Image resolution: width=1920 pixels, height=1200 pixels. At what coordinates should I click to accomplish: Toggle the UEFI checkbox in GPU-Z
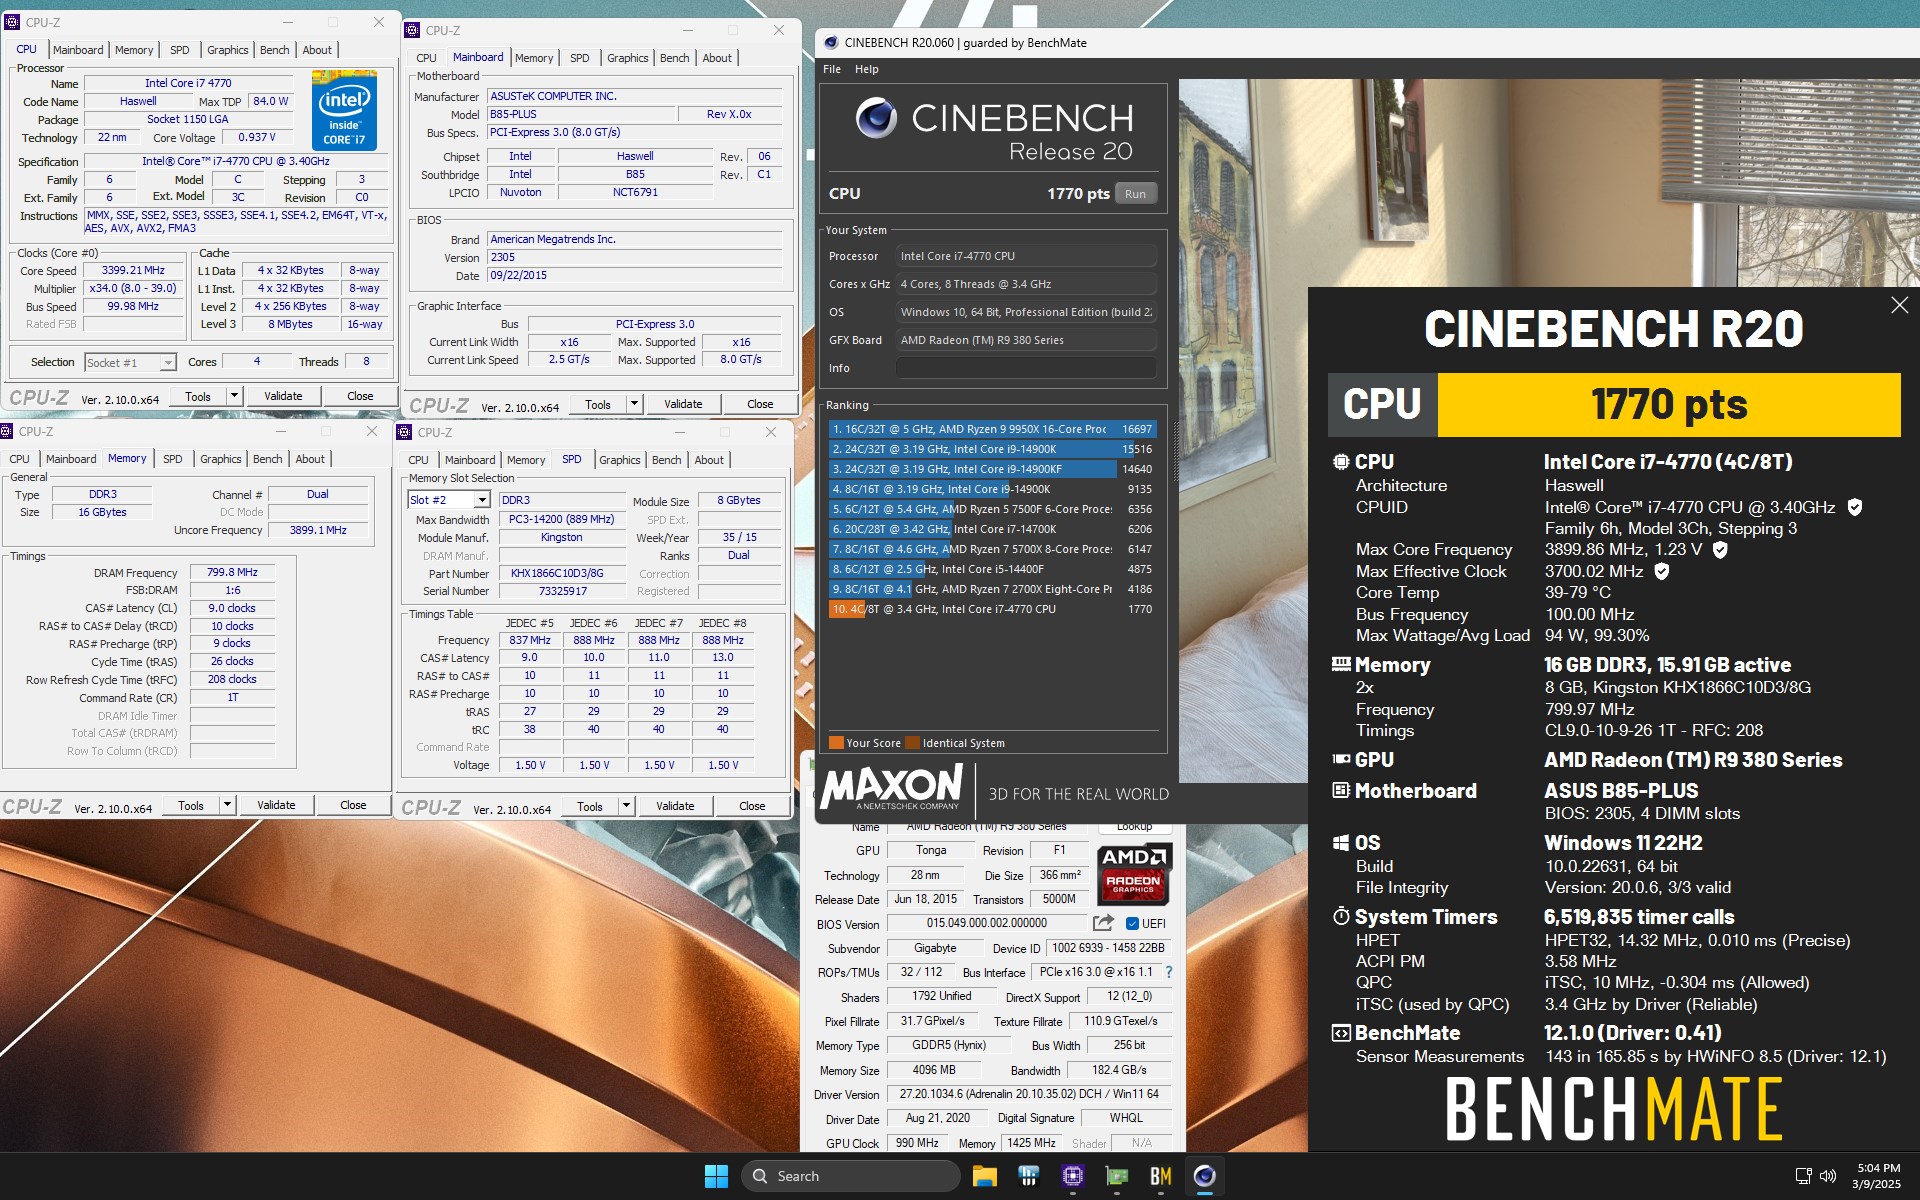[1132, 924]
